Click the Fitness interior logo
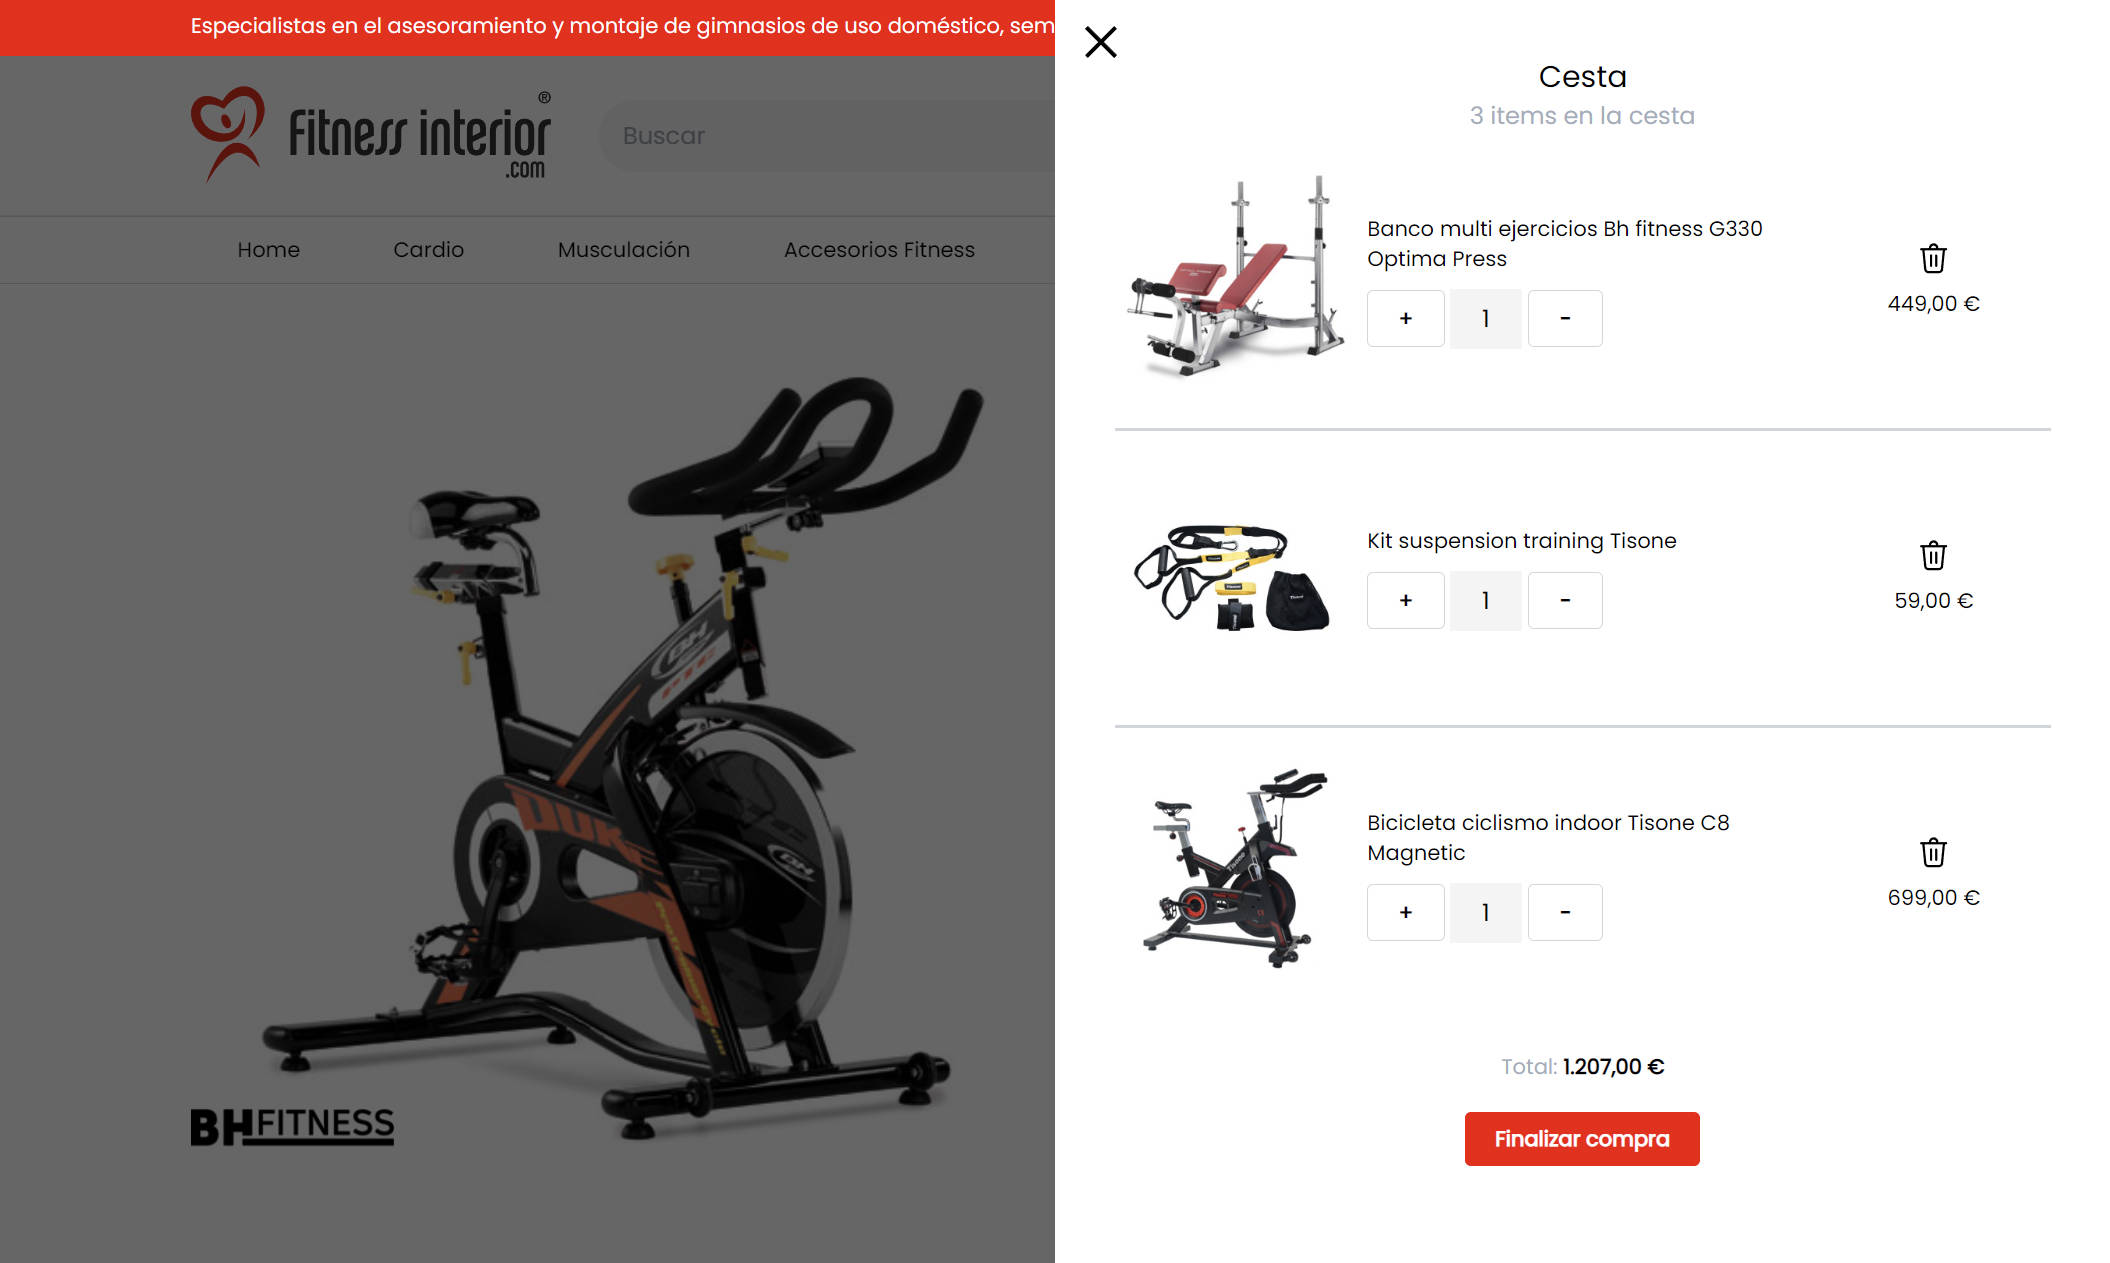 [370, 135]
